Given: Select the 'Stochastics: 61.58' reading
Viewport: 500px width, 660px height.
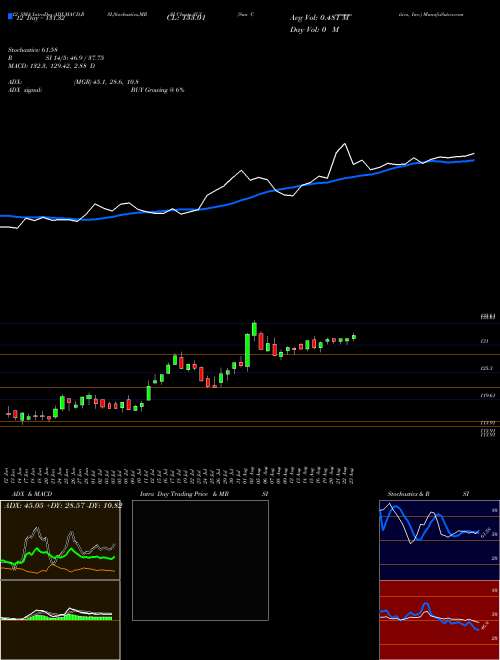Looking at the screenshot, I should (32, 50).
